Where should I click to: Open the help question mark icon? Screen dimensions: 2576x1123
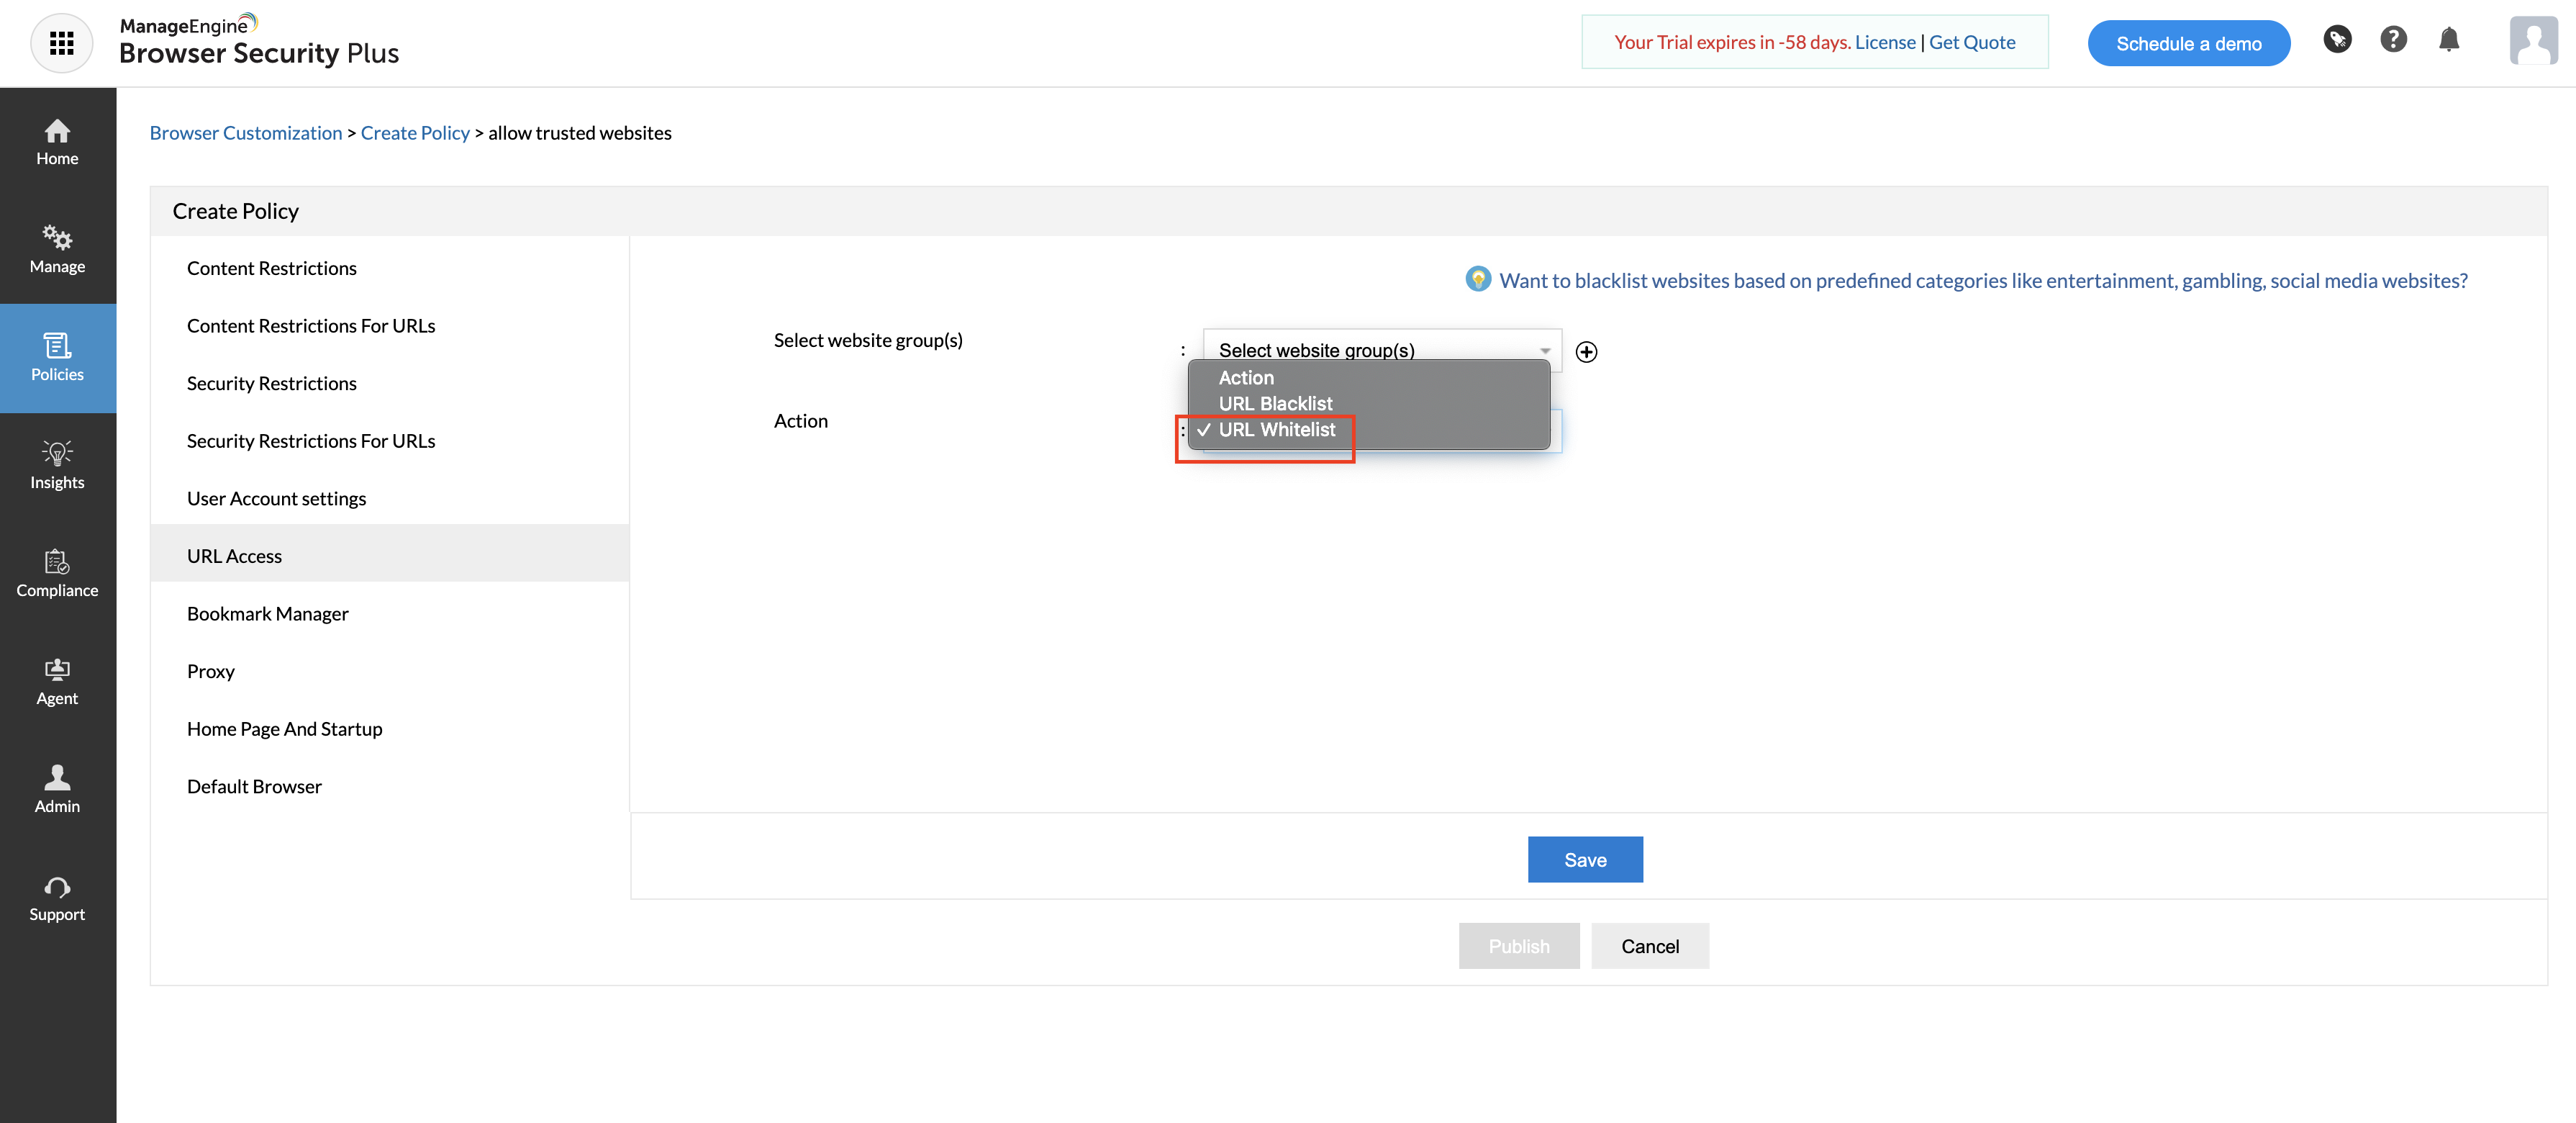2393,40
